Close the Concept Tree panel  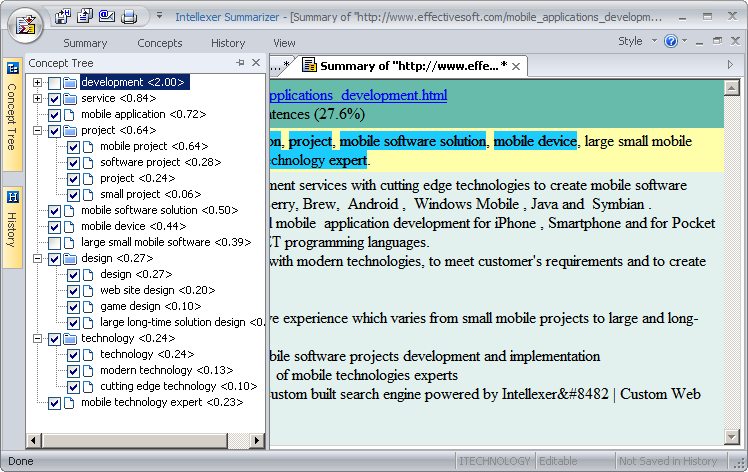pos(256,63)
